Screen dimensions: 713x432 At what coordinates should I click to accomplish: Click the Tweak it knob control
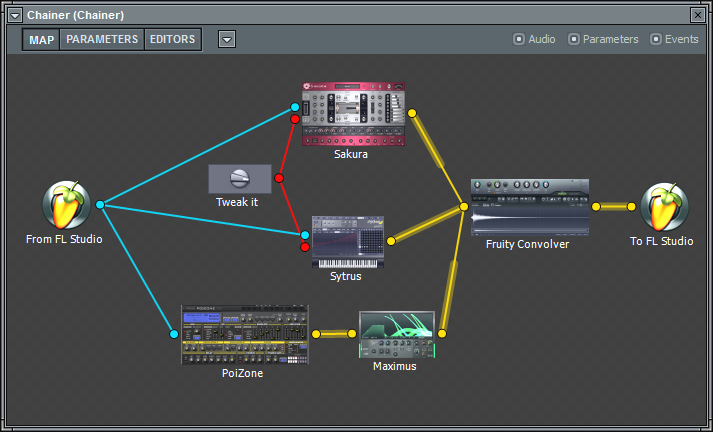[x=240, y=179]
